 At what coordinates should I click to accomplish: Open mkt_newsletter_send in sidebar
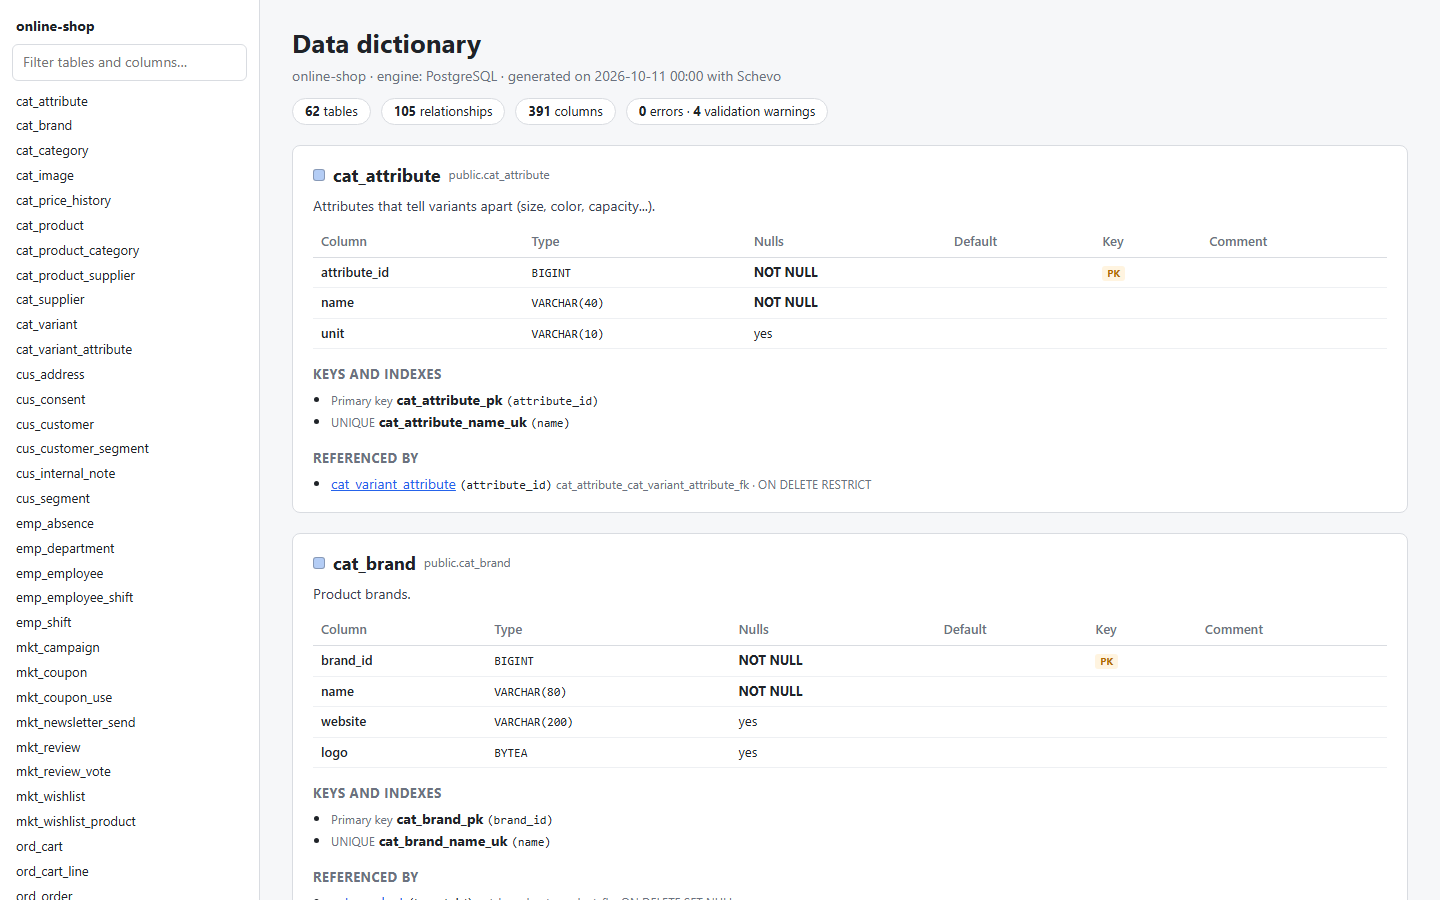coord(76,723)
